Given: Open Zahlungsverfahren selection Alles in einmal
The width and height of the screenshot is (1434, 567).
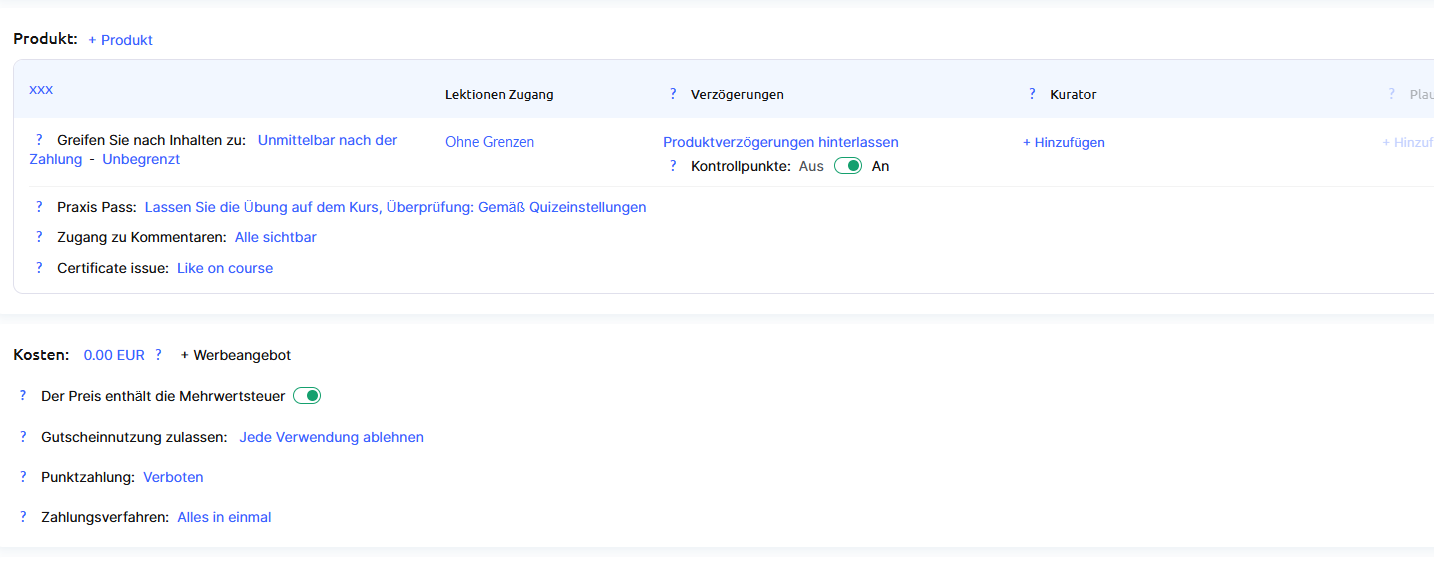Looking at the screenshot, I should [x=224, y=517].
